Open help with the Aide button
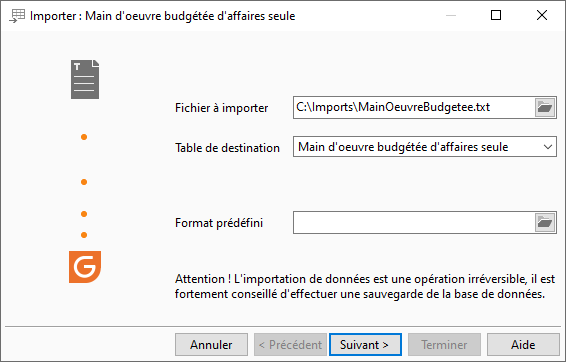Image resolution: width=566 pixels, height=362 pixels. (x=523, y=345)
